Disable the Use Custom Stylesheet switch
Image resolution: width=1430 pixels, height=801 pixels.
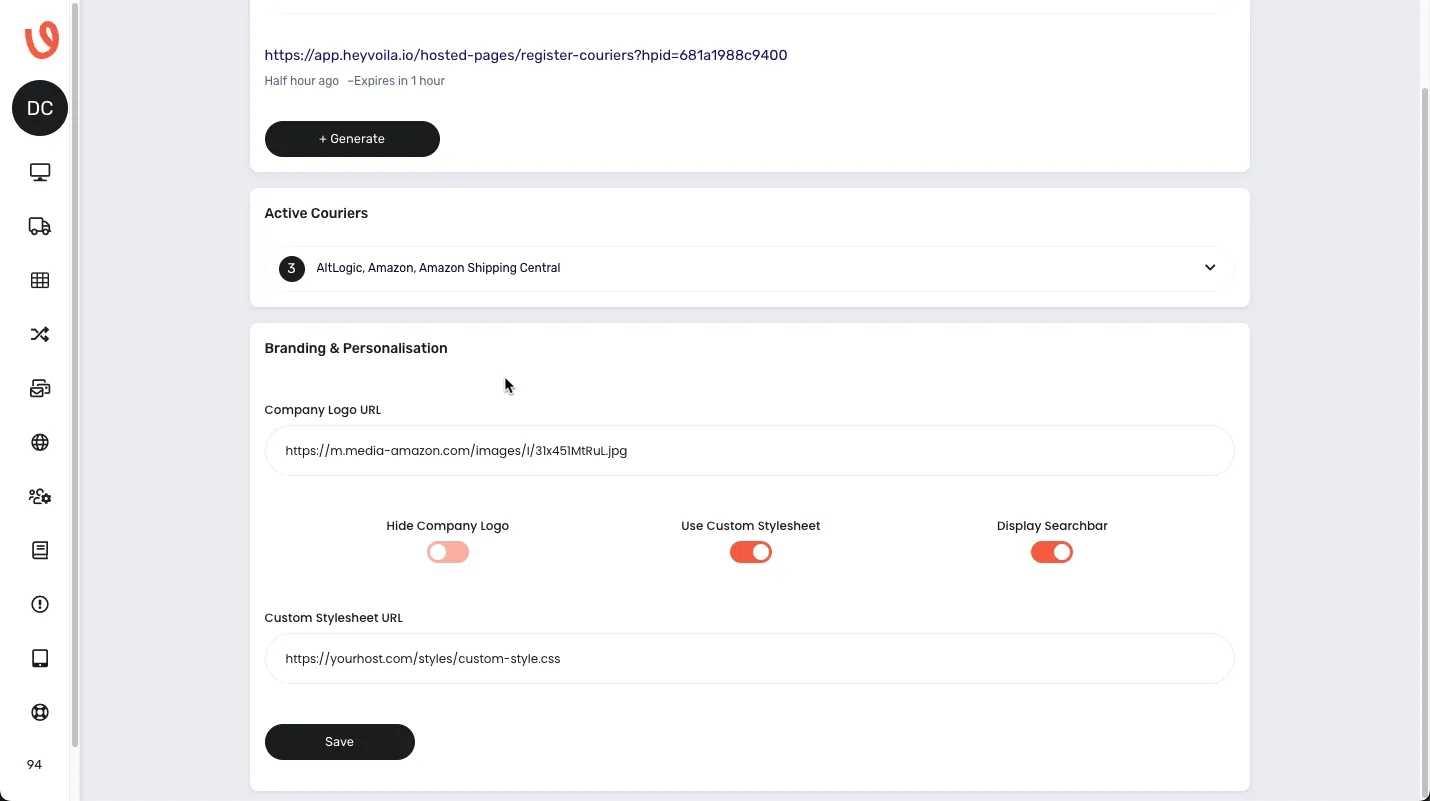(x=751, y=552)
